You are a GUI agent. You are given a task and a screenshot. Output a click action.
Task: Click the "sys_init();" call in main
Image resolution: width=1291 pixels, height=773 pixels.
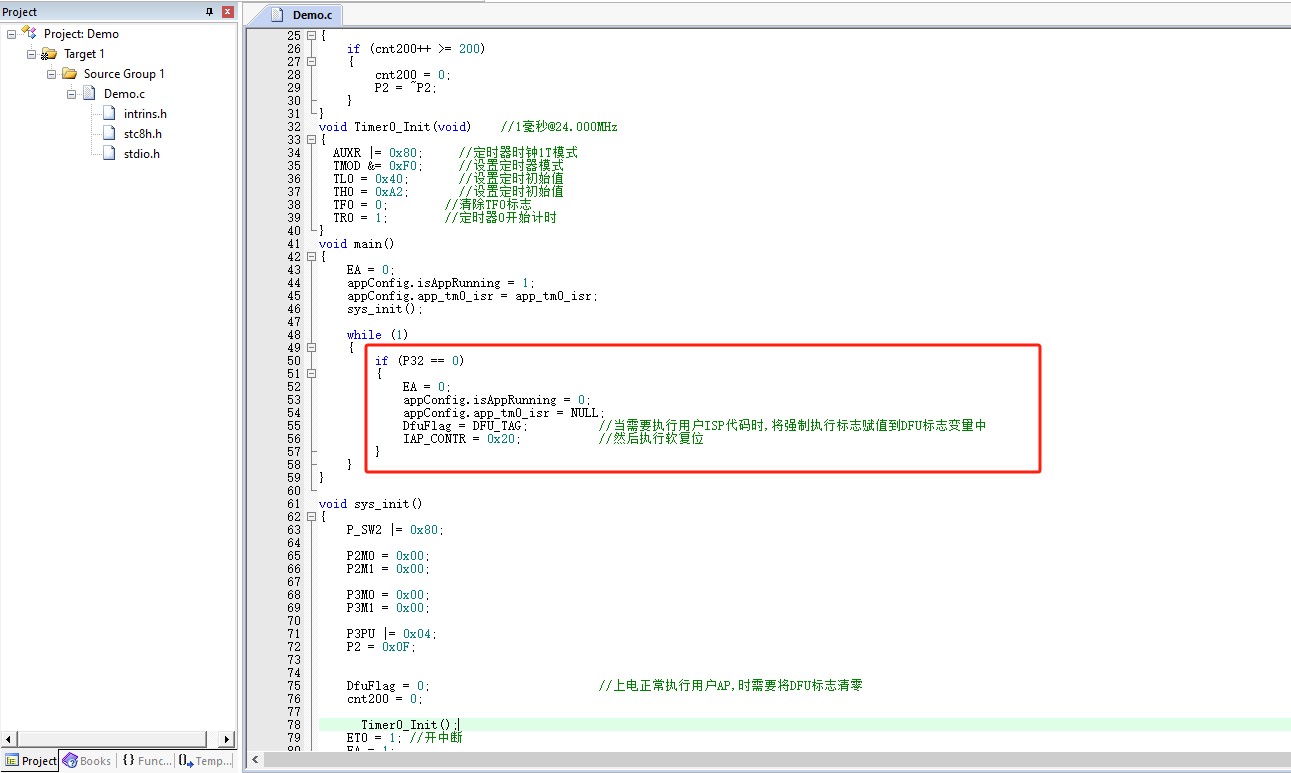pos(385,308)
